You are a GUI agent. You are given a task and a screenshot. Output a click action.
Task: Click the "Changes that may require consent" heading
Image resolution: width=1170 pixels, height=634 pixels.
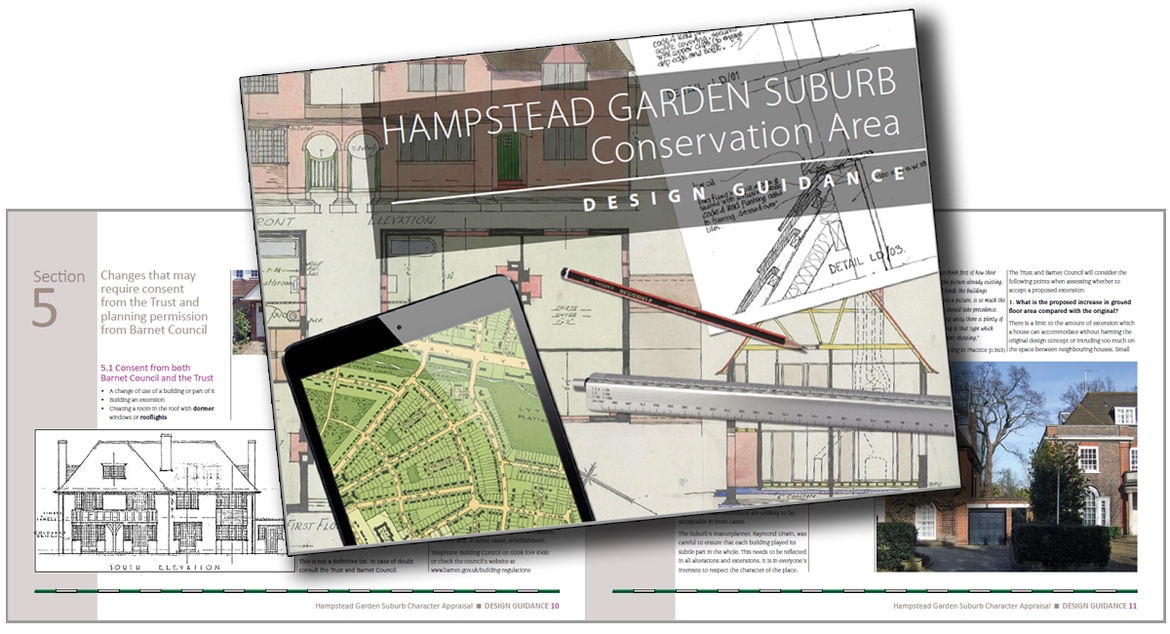coord(154,302)
